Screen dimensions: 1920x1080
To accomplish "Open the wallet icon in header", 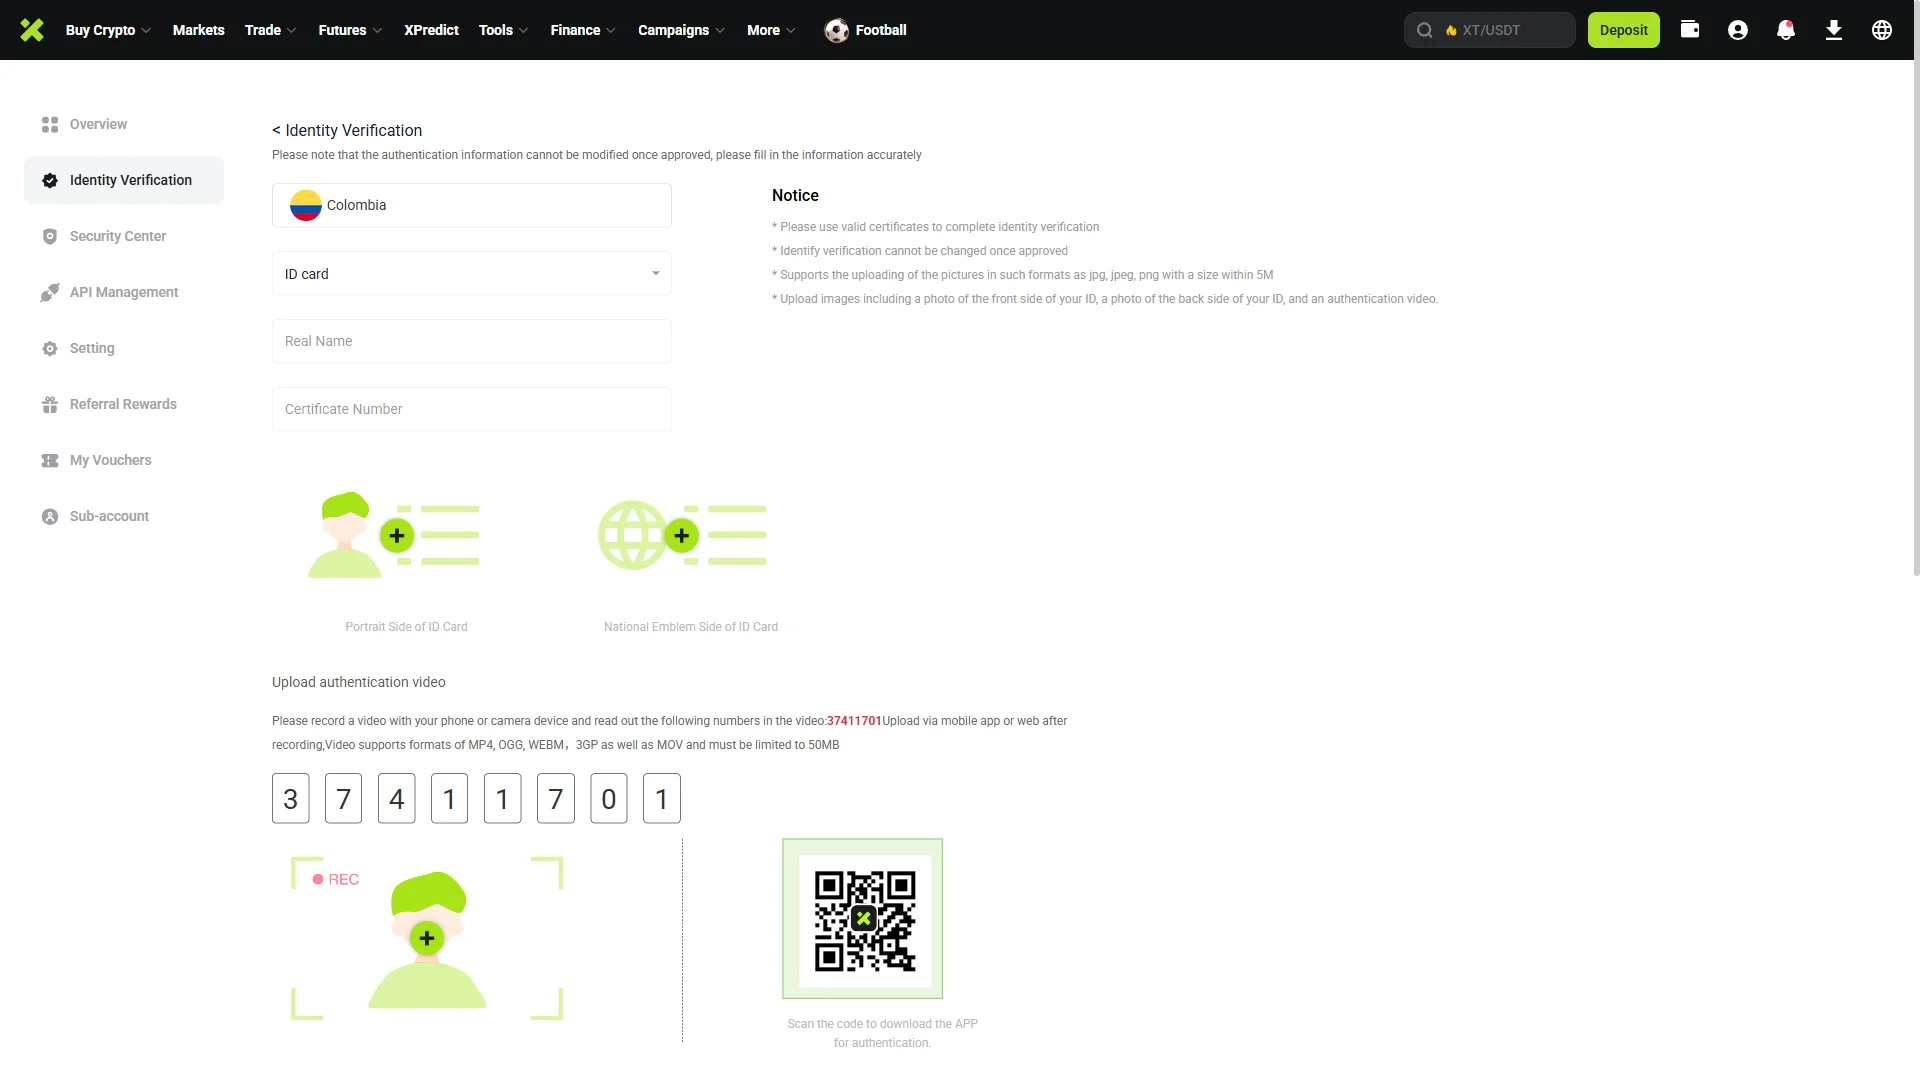I will 1690,30.
